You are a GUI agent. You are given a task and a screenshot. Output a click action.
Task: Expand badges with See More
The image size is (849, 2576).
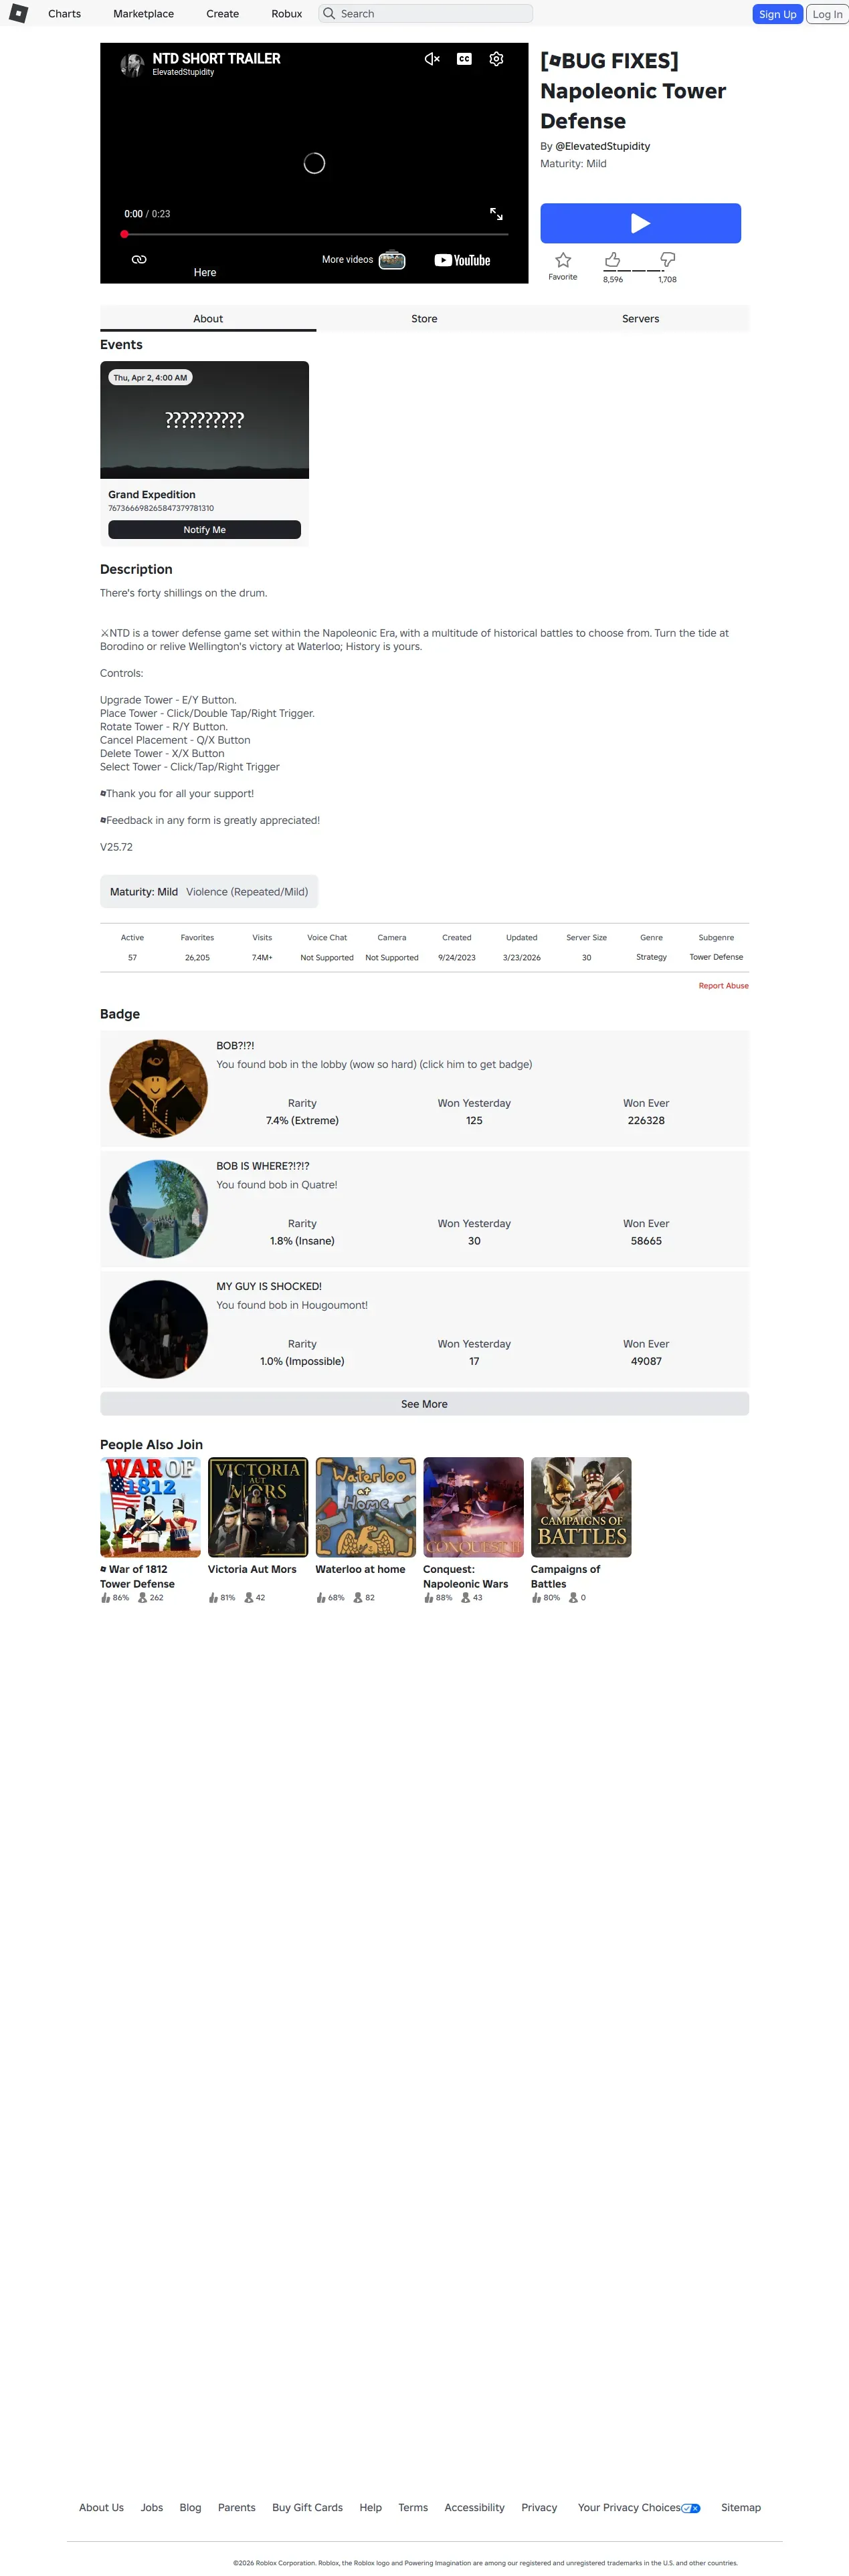(x=424, y=1404)
